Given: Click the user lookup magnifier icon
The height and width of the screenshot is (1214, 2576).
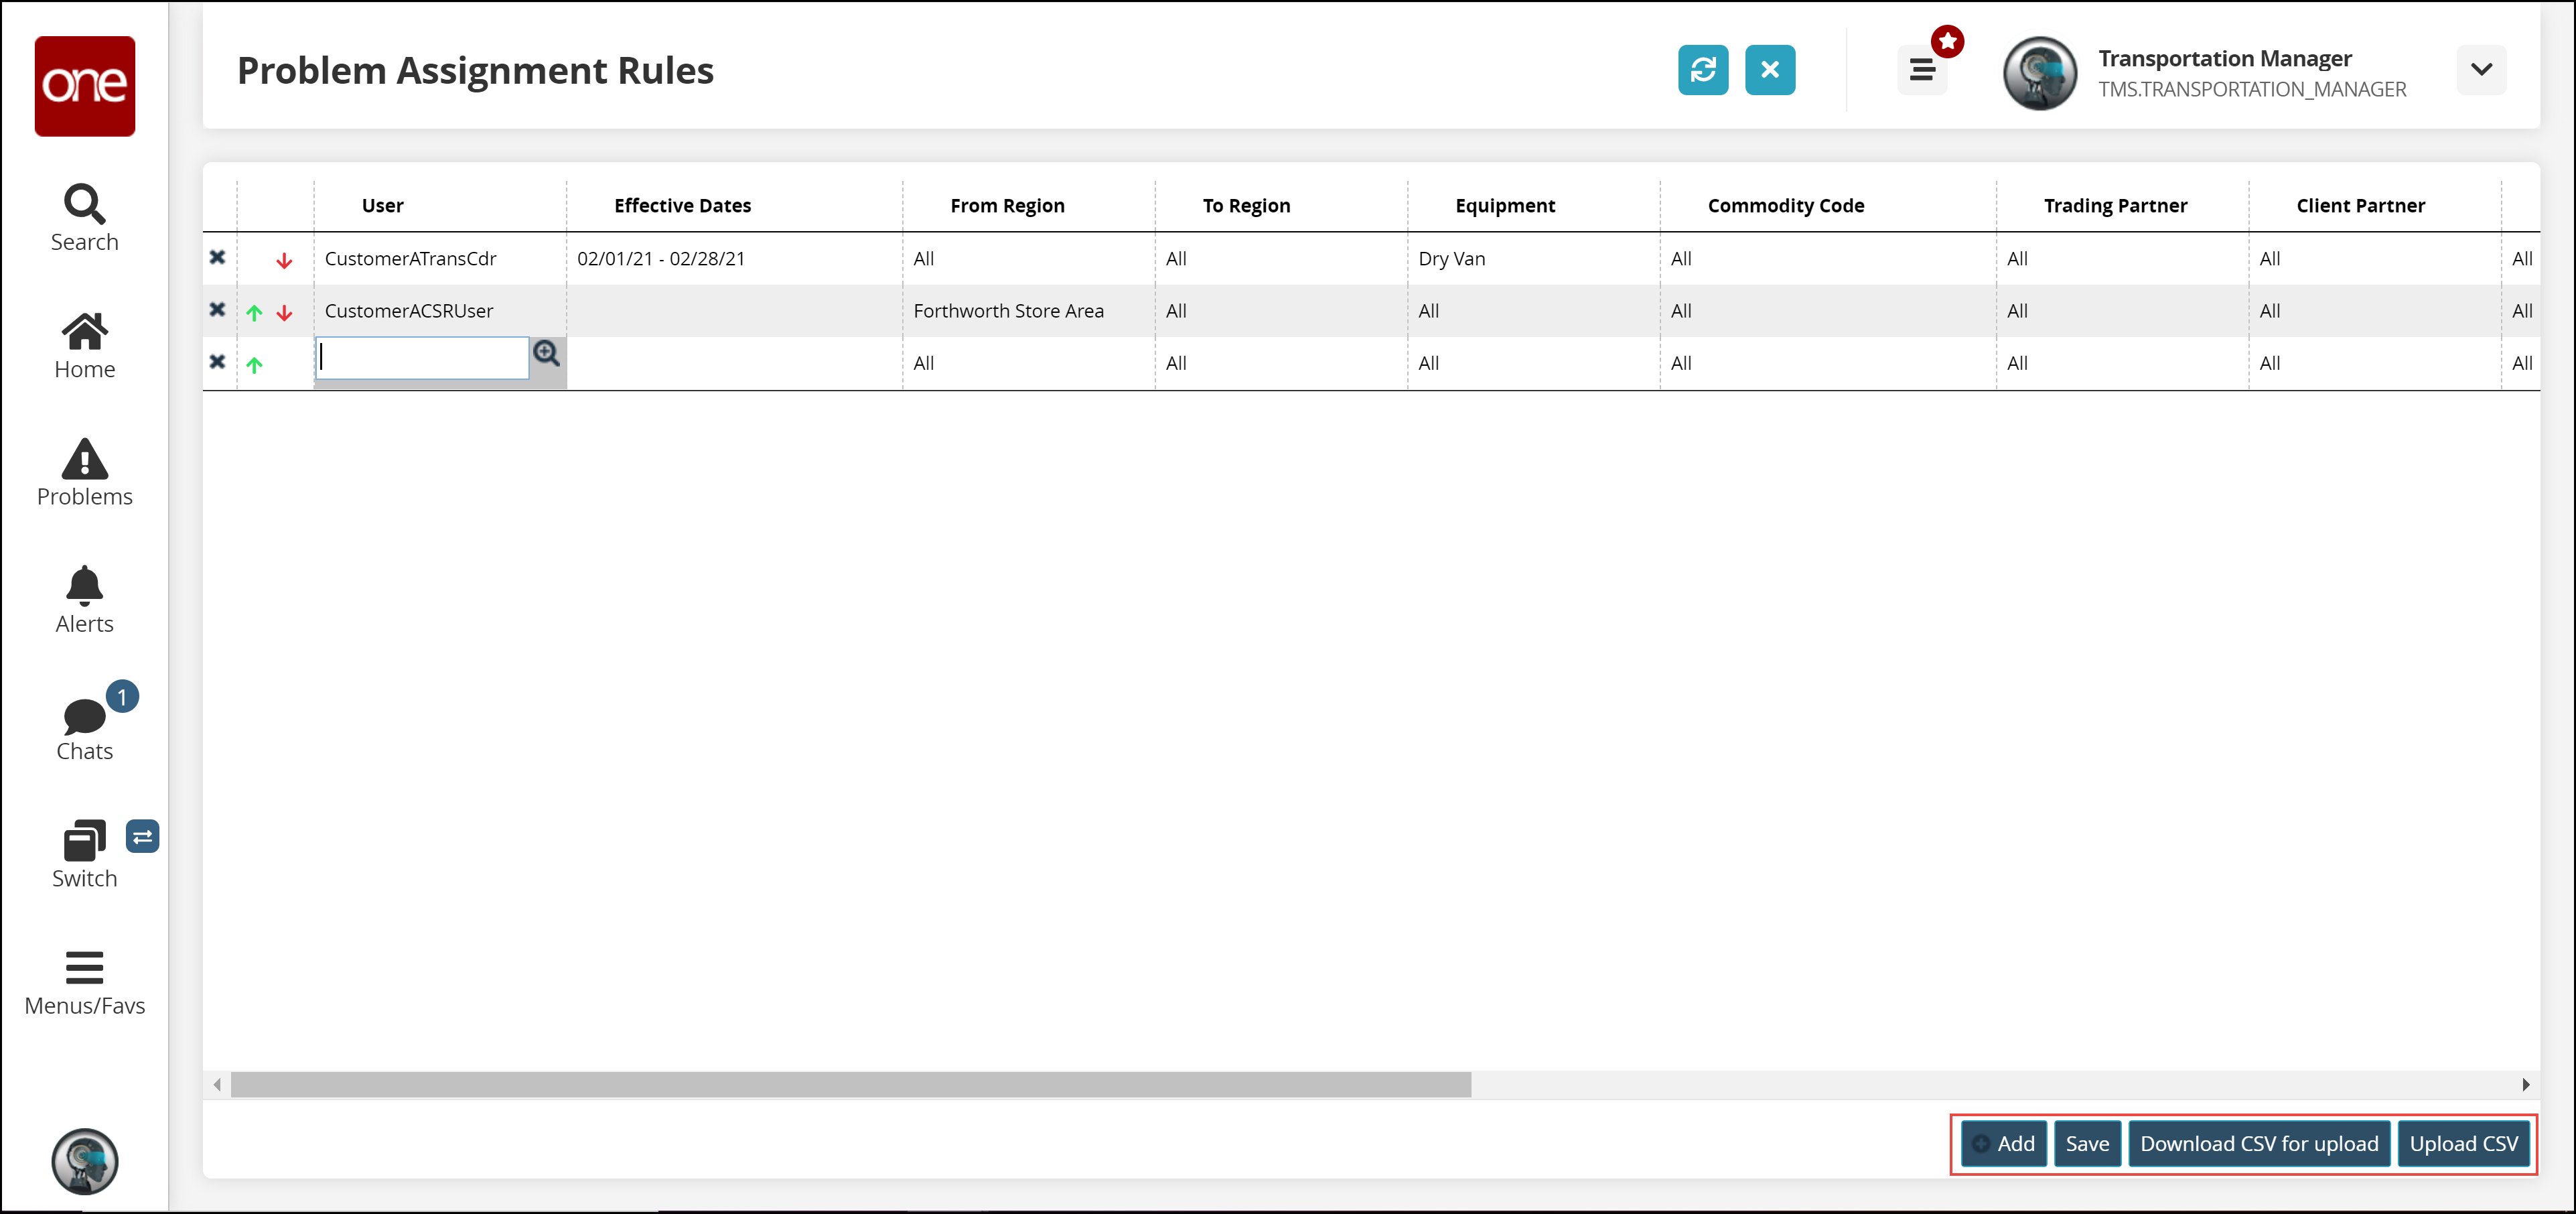Looking at the screenshot, I should tap(546, 353).
